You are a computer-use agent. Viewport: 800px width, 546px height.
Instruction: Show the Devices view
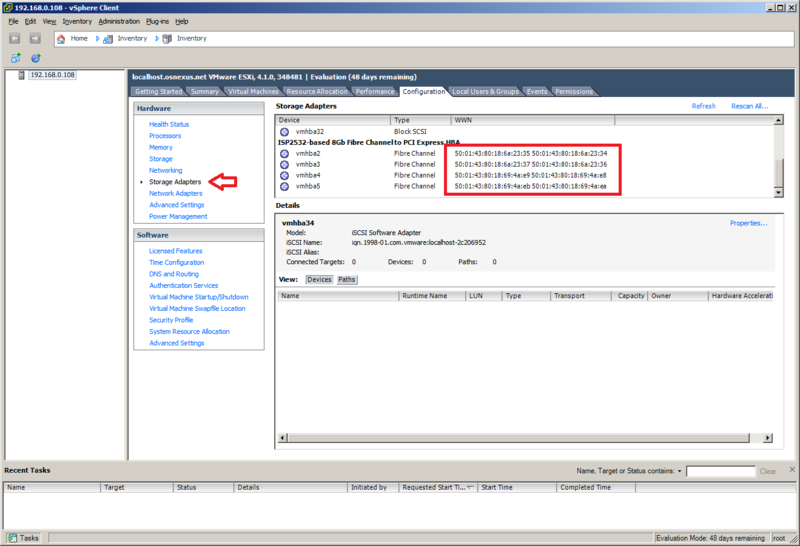tap(319, 280)
